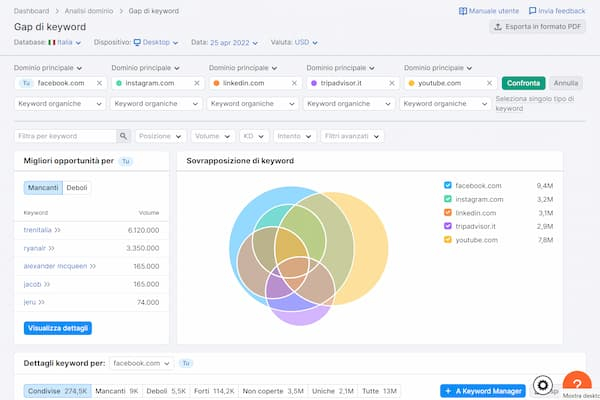Image resolution: width=600 pixels, height=400 pixels.
Task: Click the search magnifier icon in keyword filter
Action: [124, 136]
